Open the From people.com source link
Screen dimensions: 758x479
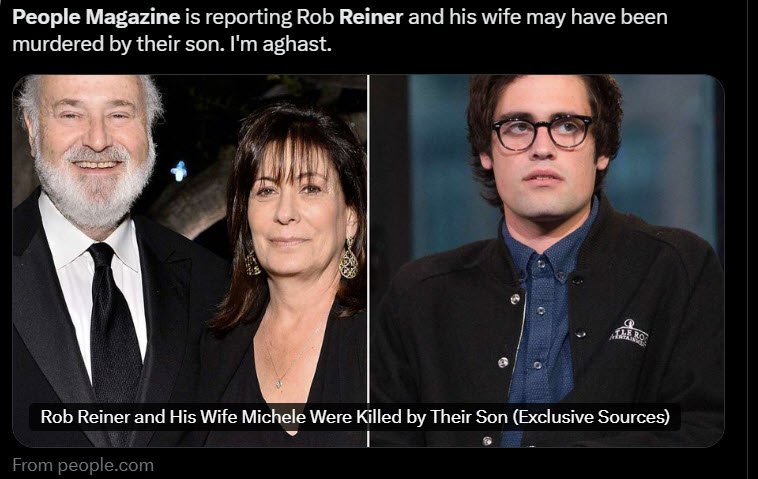tap(83, 465)
